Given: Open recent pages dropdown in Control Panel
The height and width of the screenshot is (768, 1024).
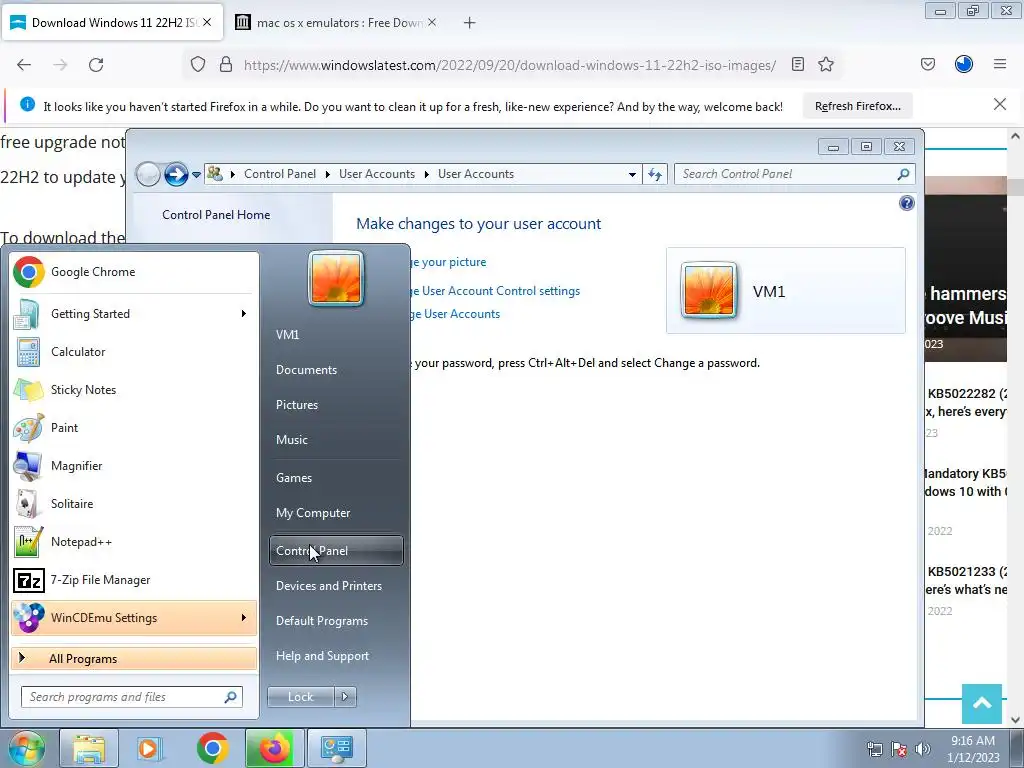Looking at the screenshot, I should (196, 174).
